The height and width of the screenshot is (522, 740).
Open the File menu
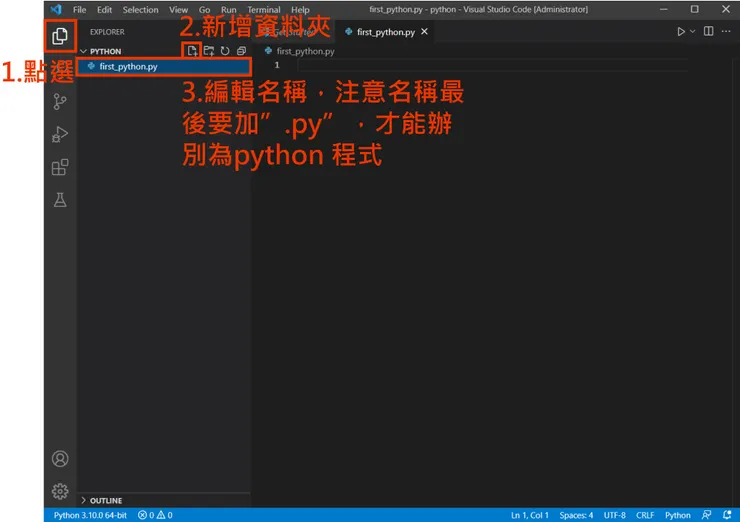click(x=79, y=9)
